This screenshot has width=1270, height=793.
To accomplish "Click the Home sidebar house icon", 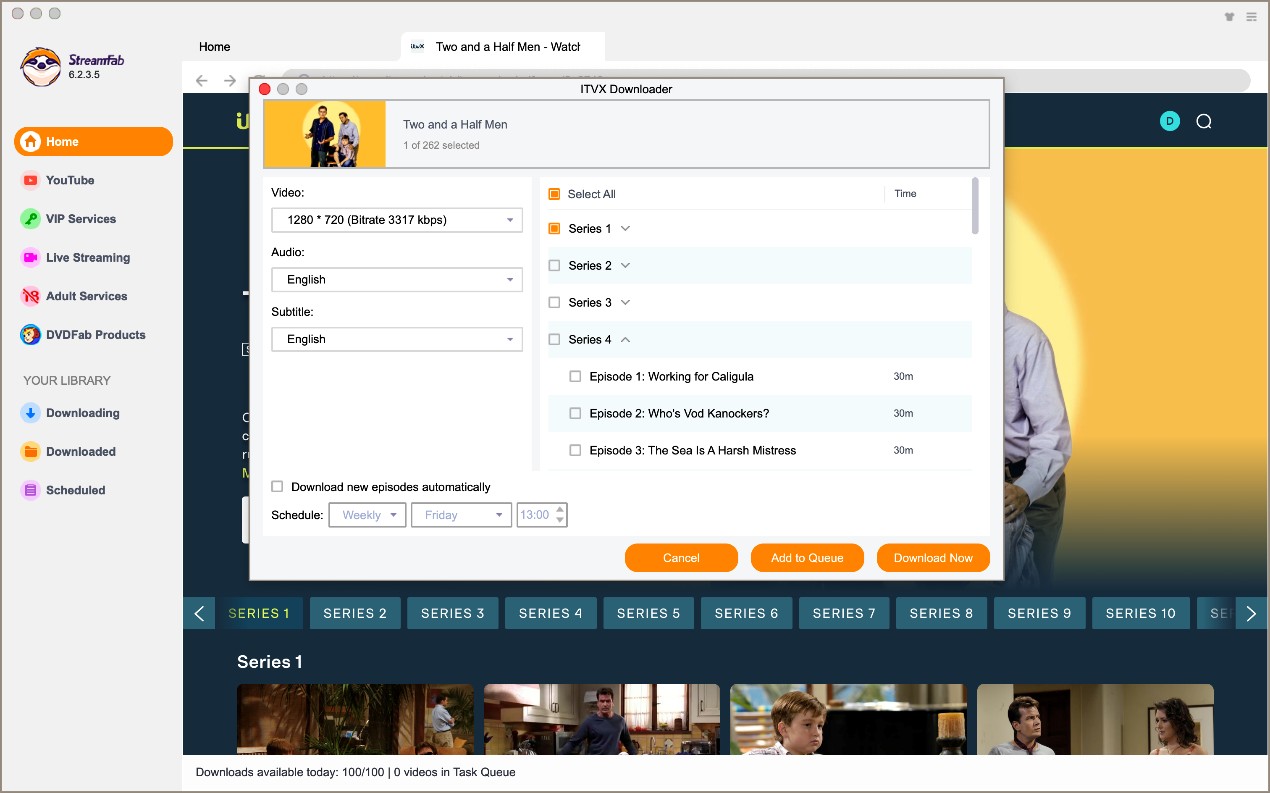I will [x=31, y=142].
